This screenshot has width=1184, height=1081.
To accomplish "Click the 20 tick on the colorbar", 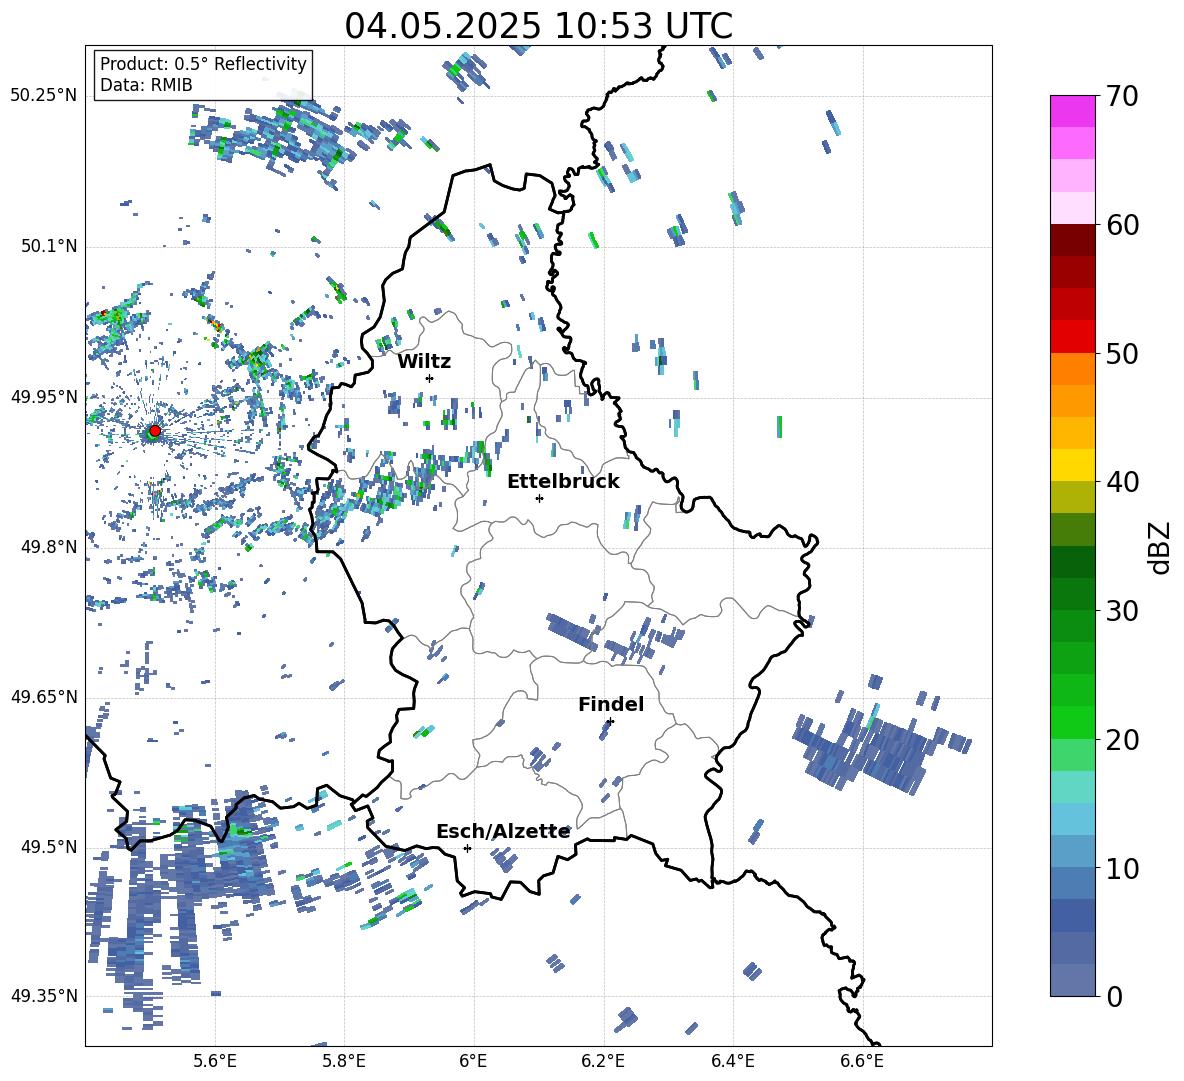I will (x=1122, y=740).
